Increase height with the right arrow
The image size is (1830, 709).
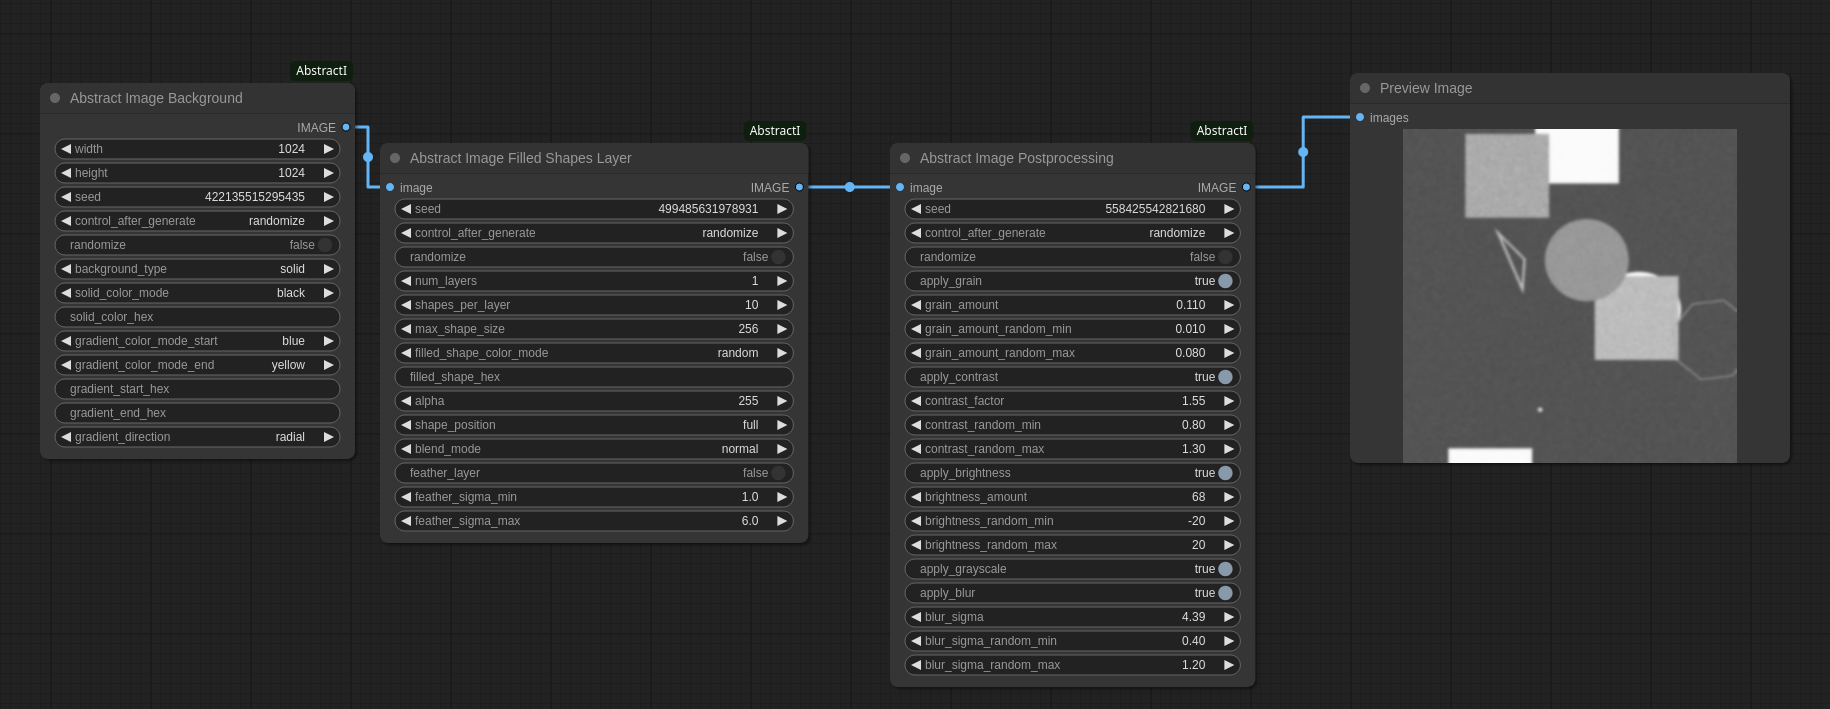click(x=328, y=173)
